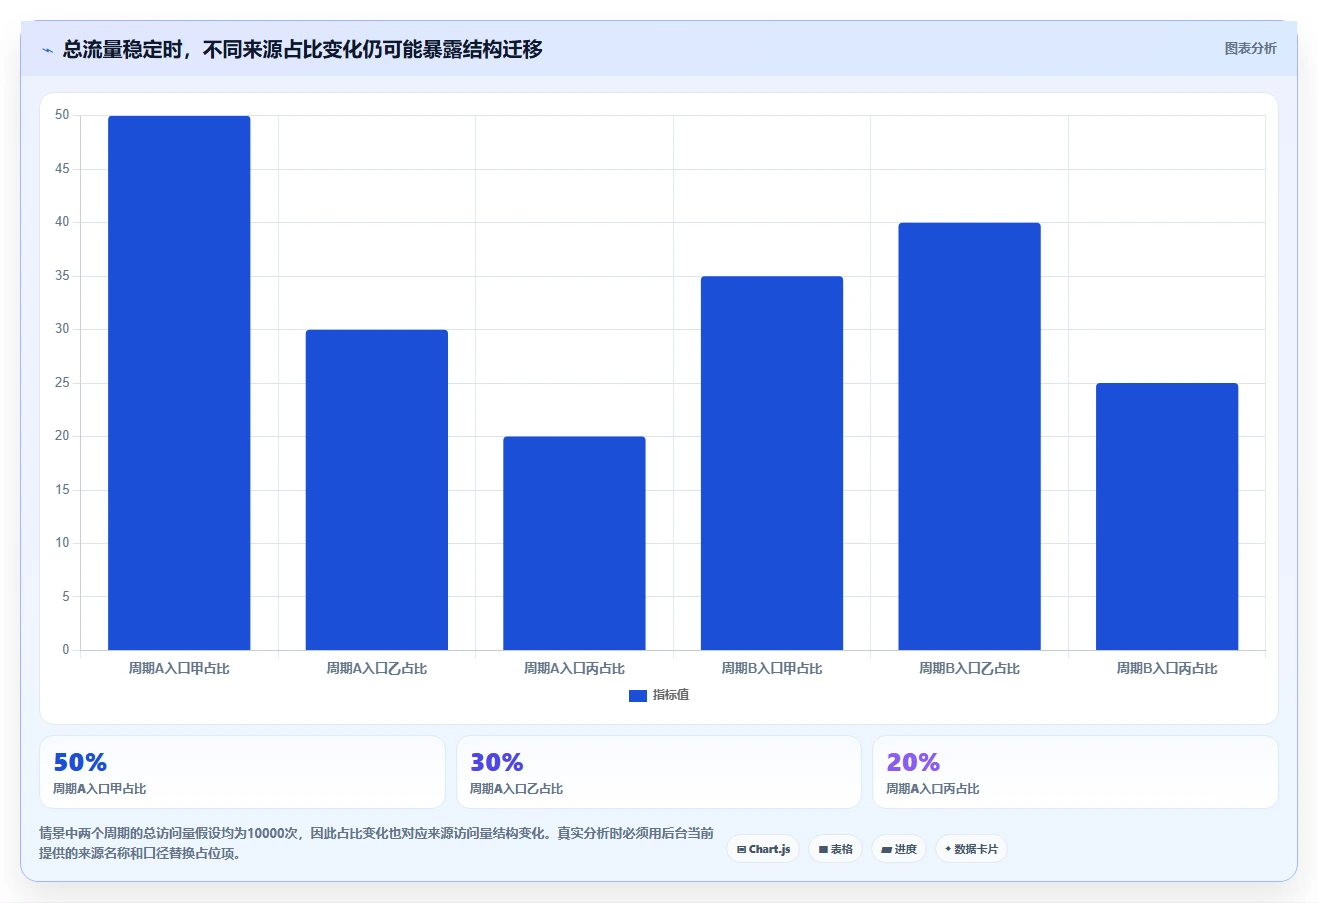Image resolution: width=1318 pixels, height=903 pixels.
Task: Click the y-axis tick label 25
Action: pos(63,383)
